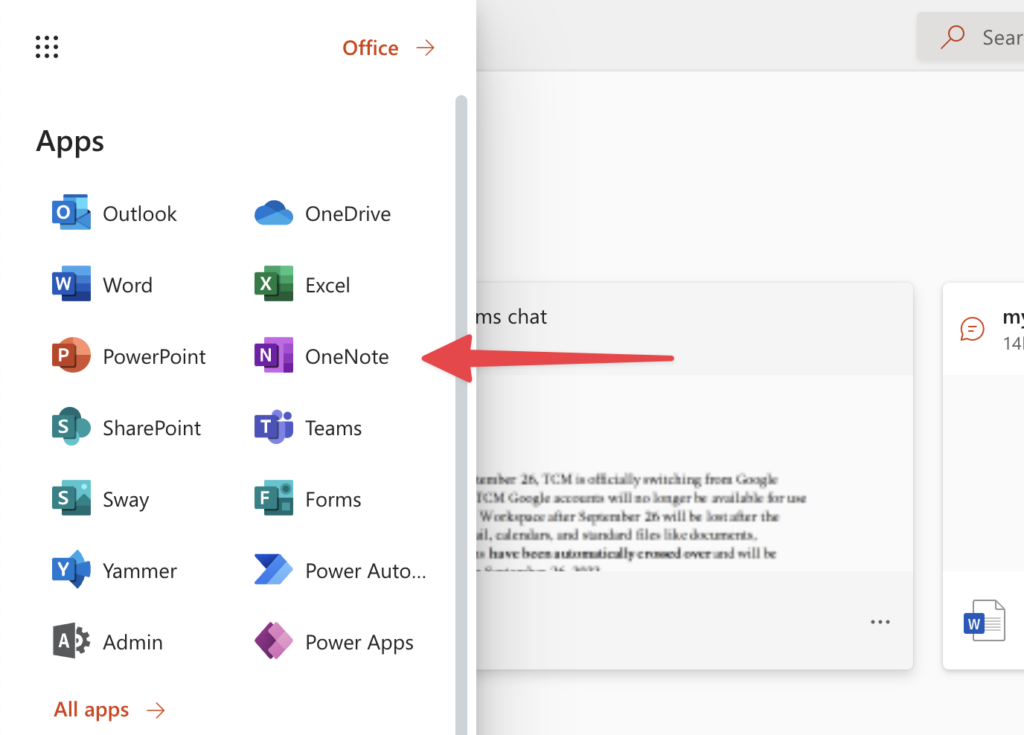Image resolution: width=1024 pixels, height=735 pixels.
Task: Launch Excel from its icon
Action: point(273,284)
